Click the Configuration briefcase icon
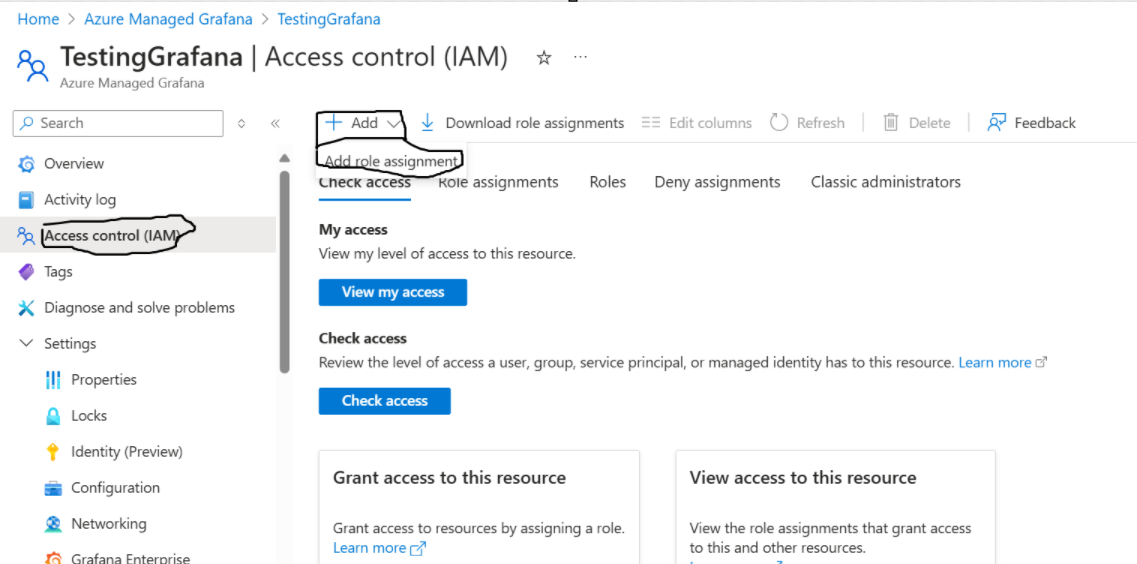1137x564 pixels. 53,488
